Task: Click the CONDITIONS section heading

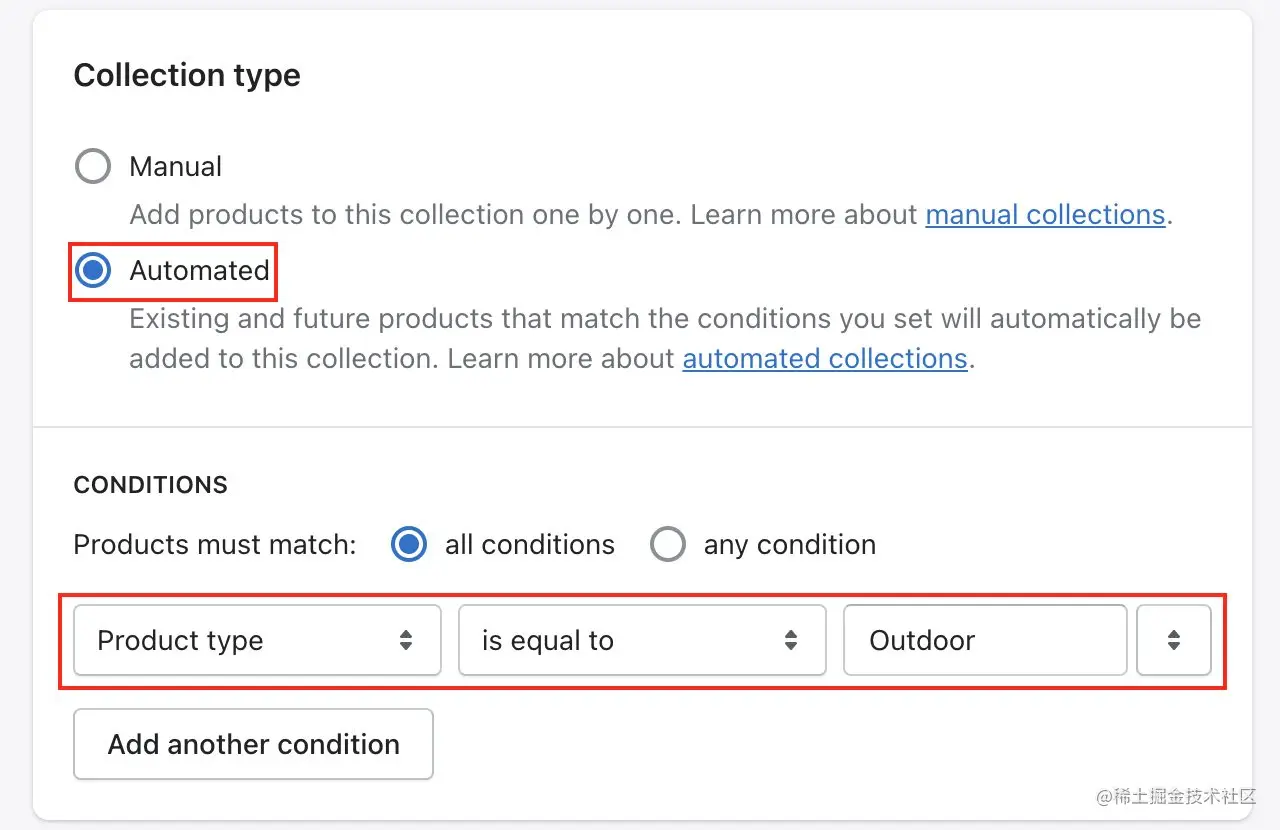Action: coord(151,485)
